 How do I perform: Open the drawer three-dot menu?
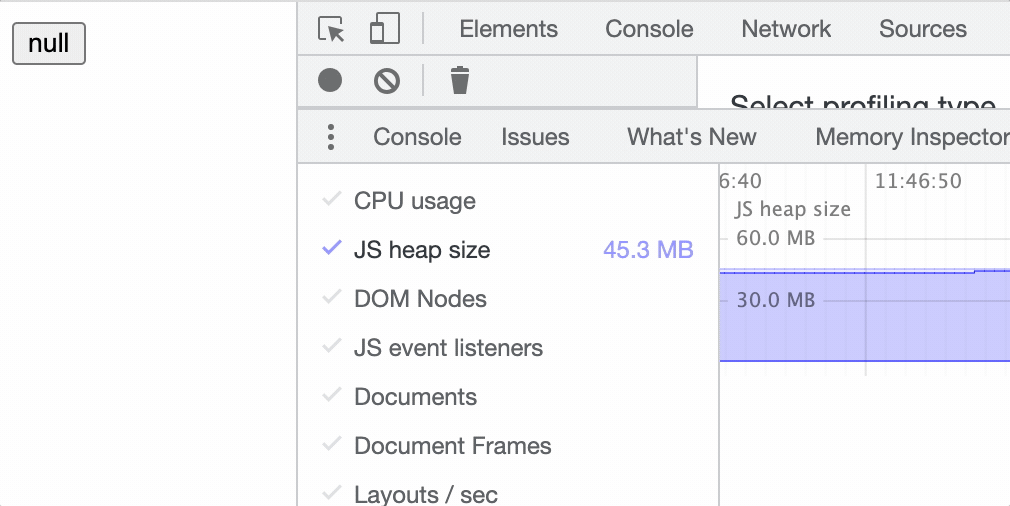[x=331, y=137]
